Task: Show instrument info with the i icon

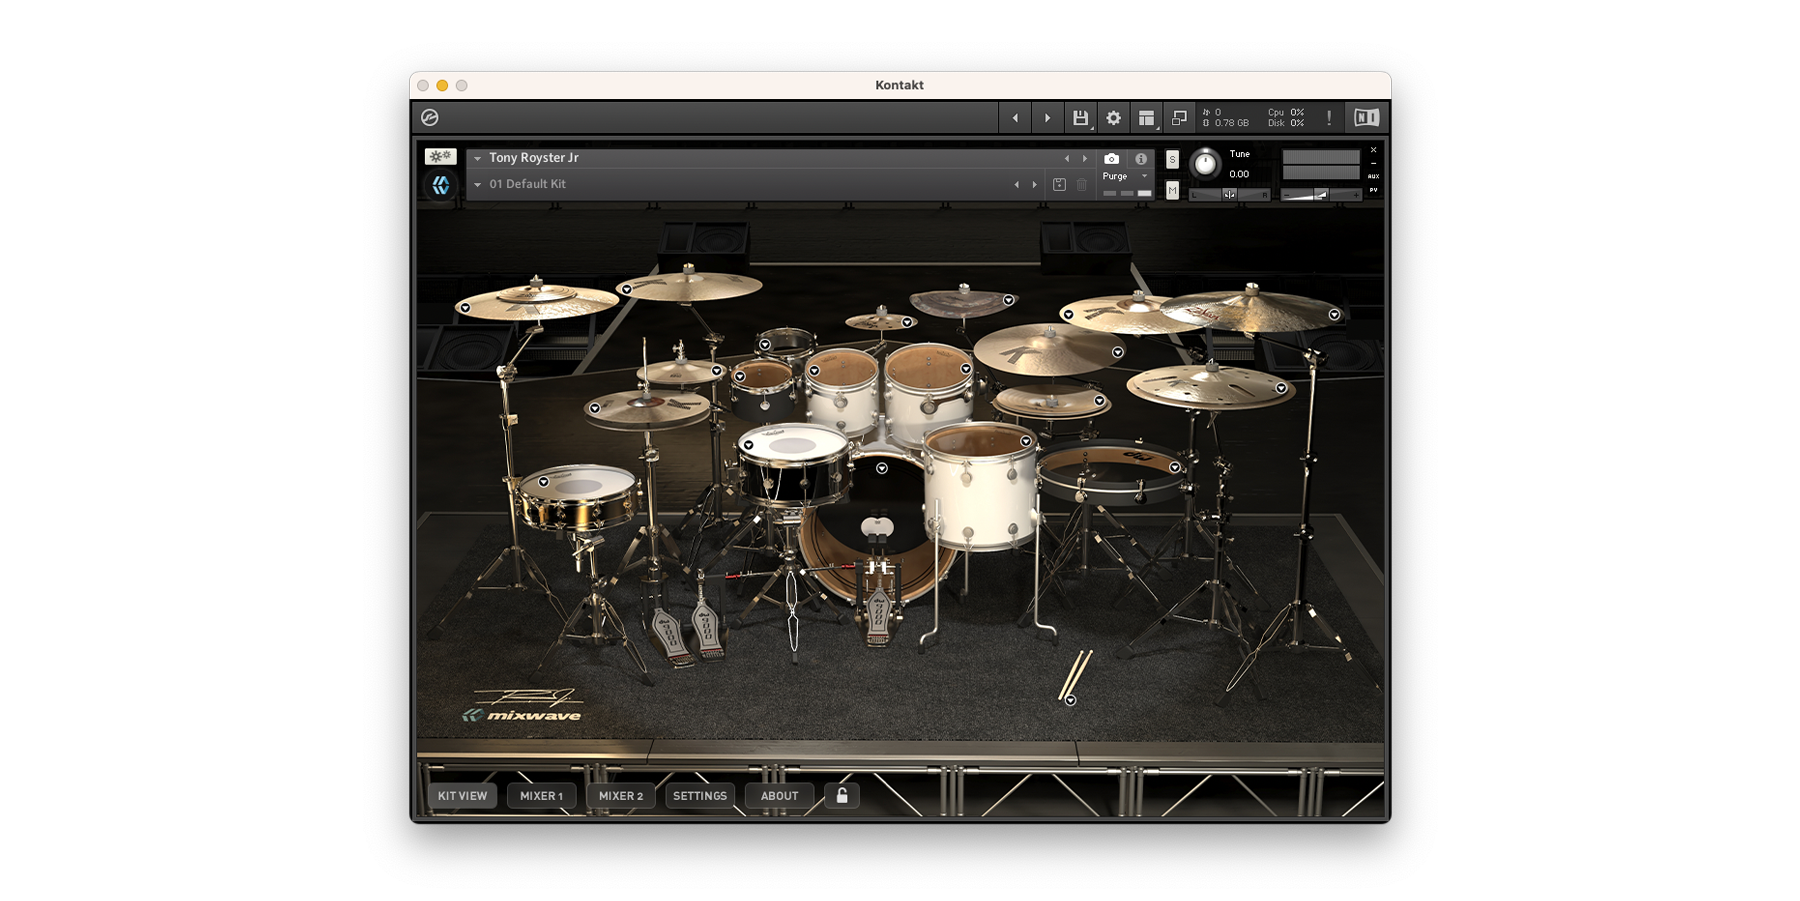Action: point(1140,159)
